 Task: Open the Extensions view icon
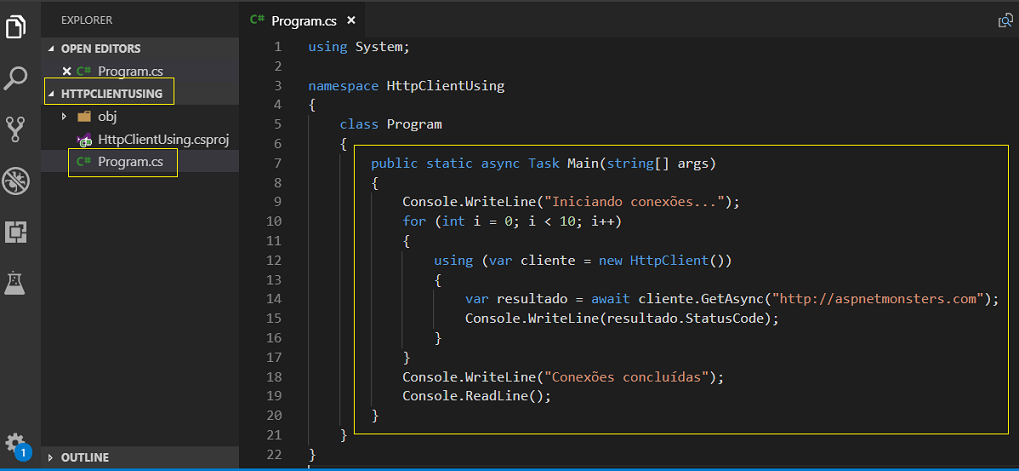[16, 232]
